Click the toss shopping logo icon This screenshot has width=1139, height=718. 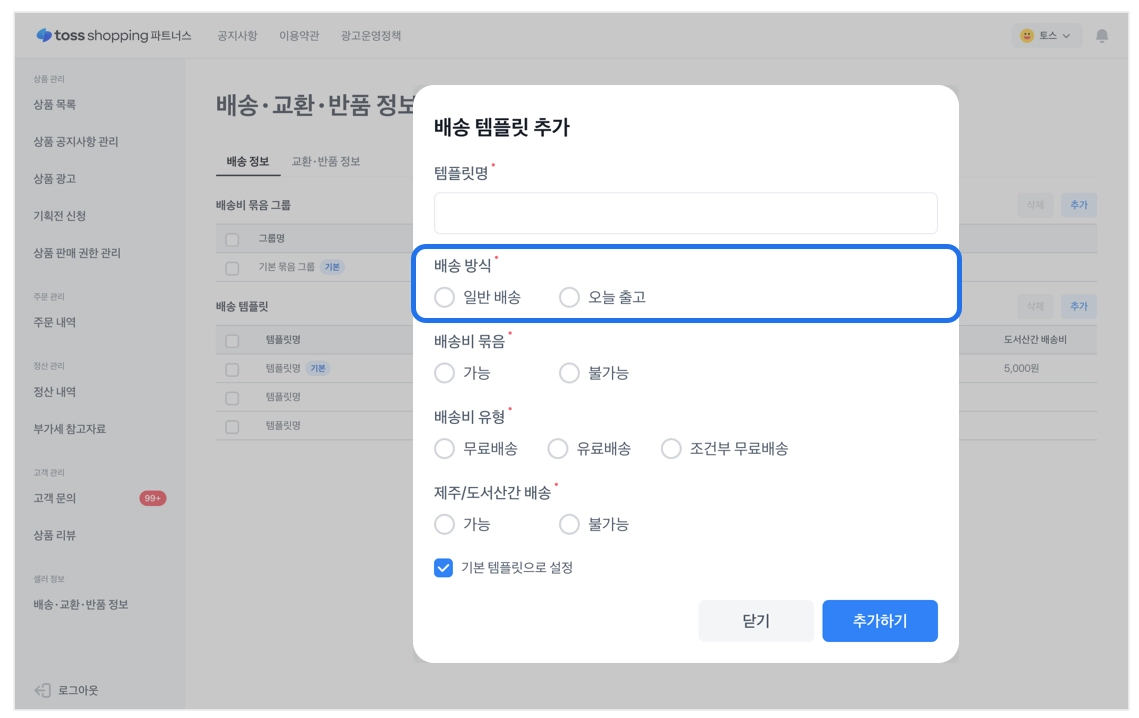click(44, 36)
